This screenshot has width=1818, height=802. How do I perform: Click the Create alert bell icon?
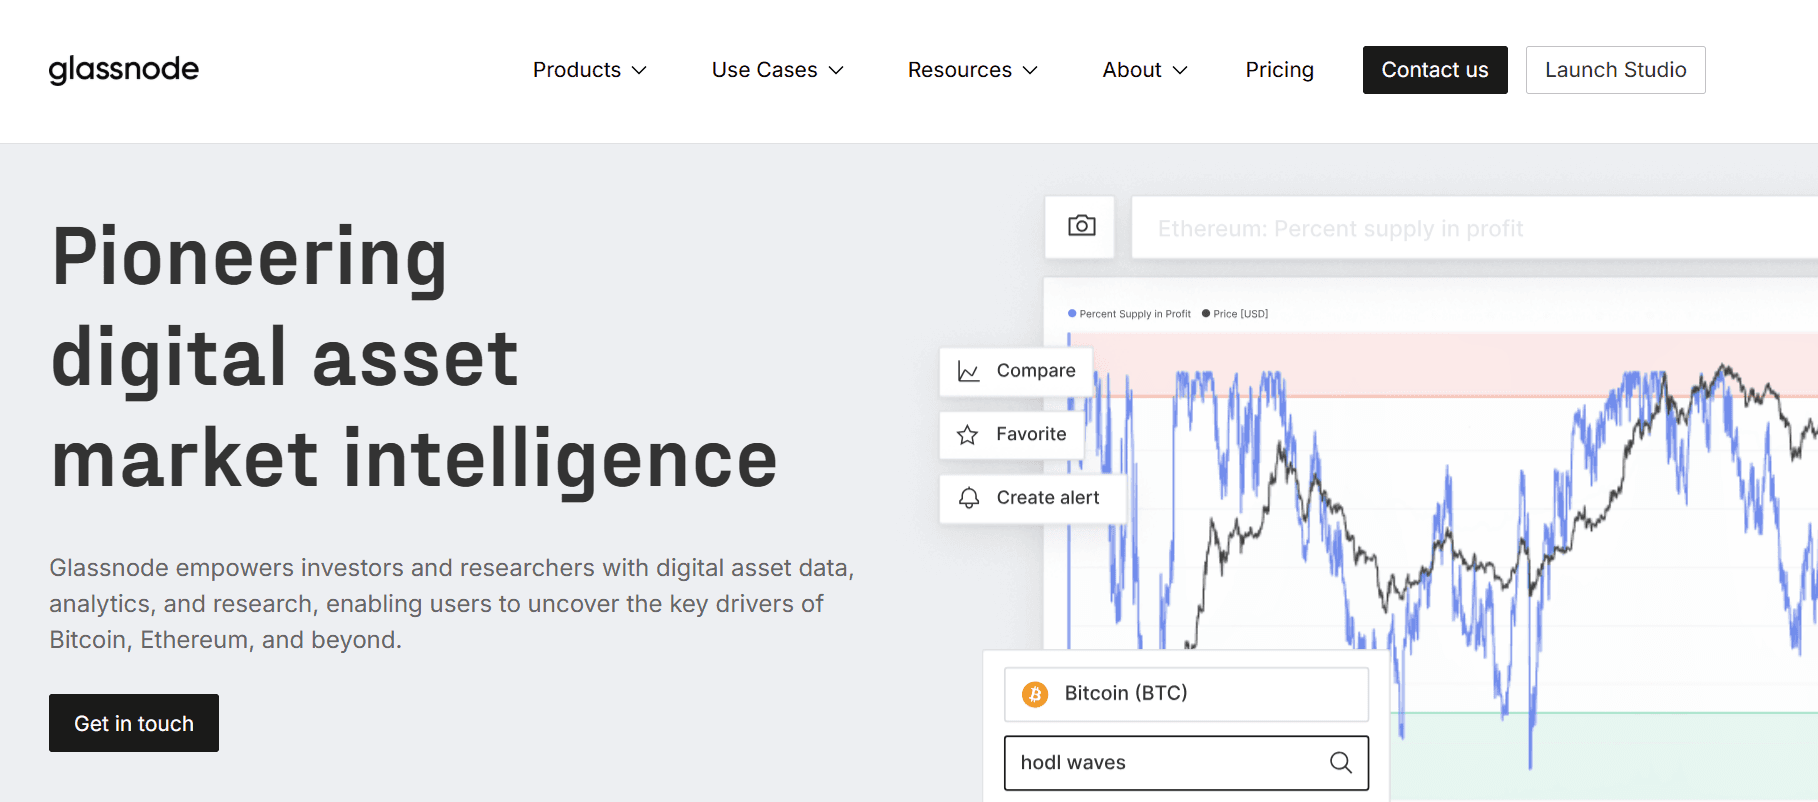click(969, 498)
